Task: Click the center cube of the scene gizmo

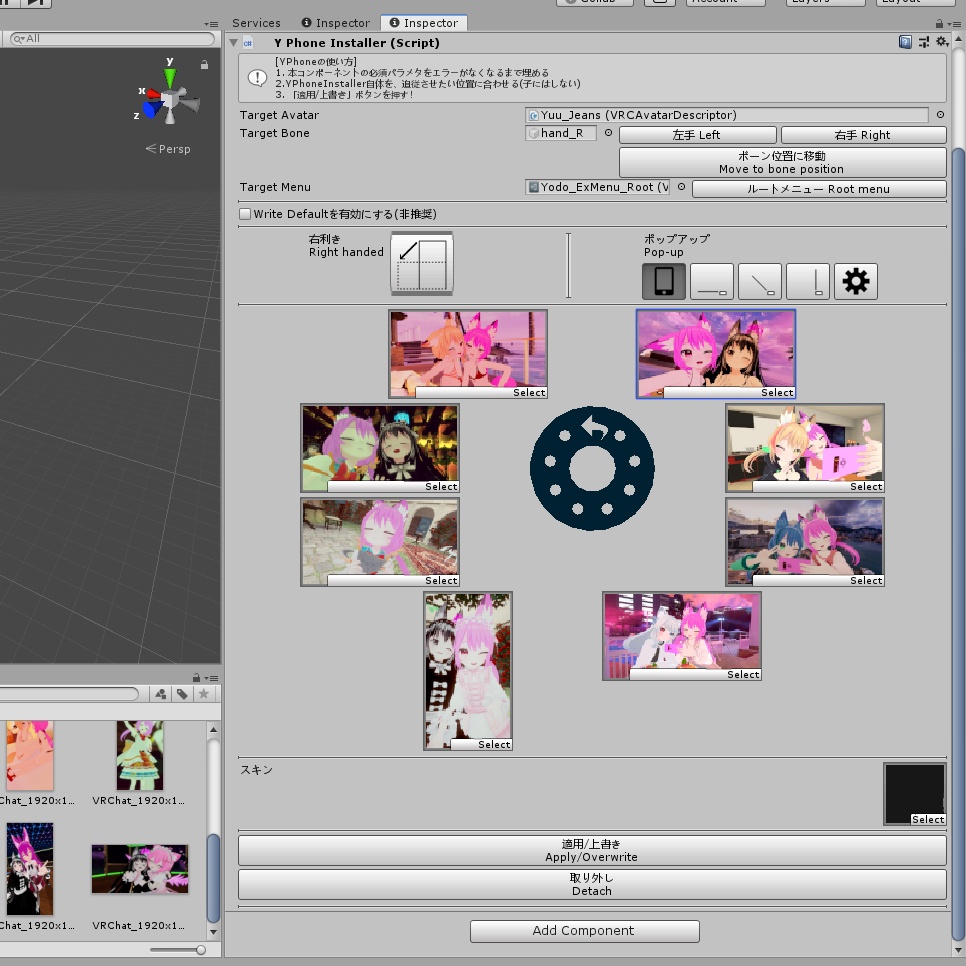Action: coord(169,99)
